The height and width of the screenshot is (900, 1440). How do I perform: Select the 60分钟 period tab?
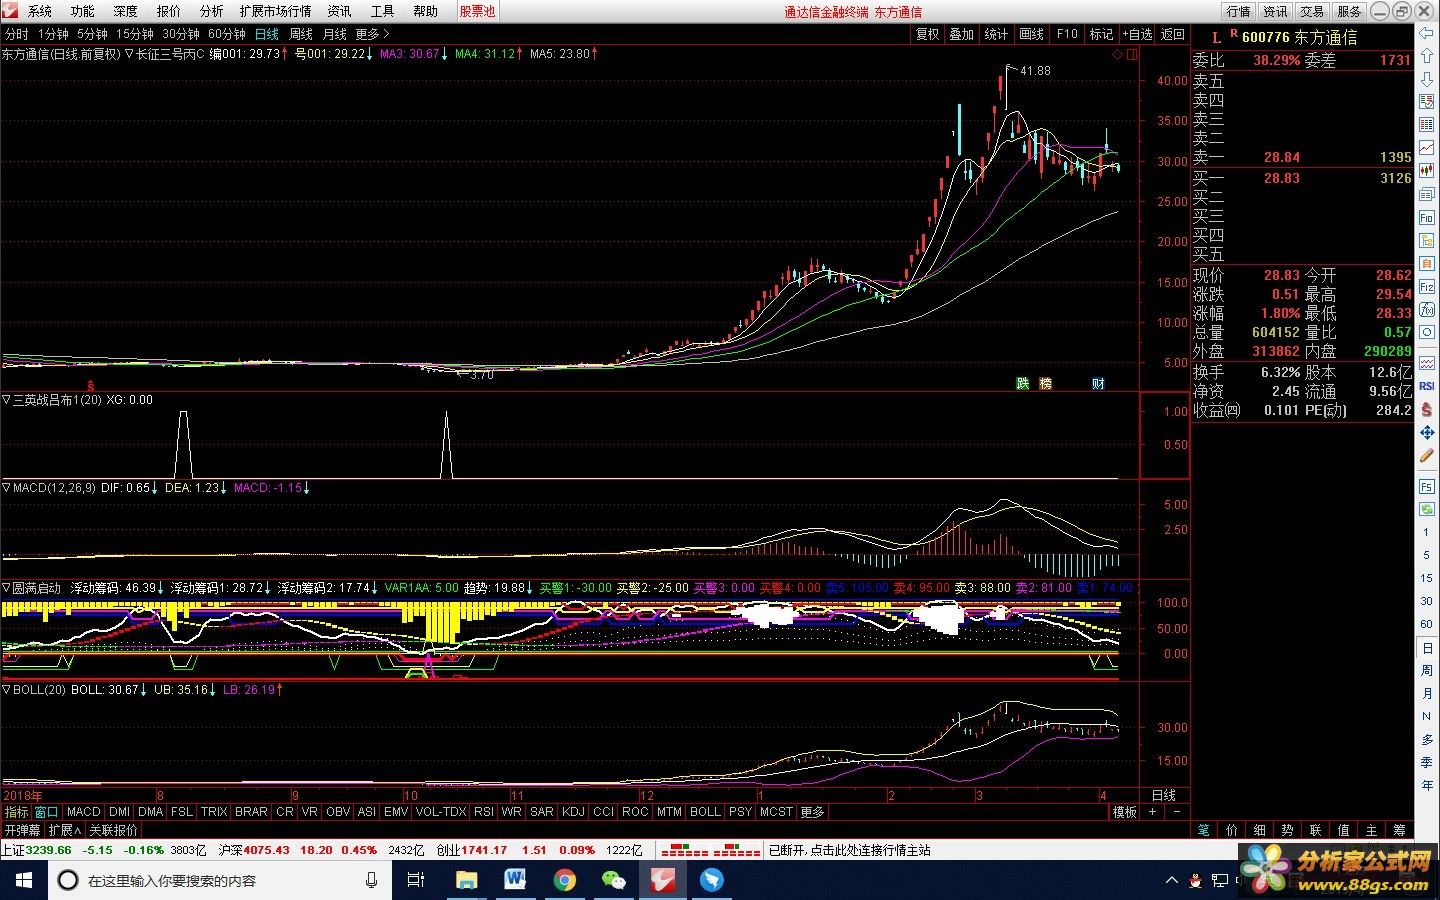(x=227, y=34)
